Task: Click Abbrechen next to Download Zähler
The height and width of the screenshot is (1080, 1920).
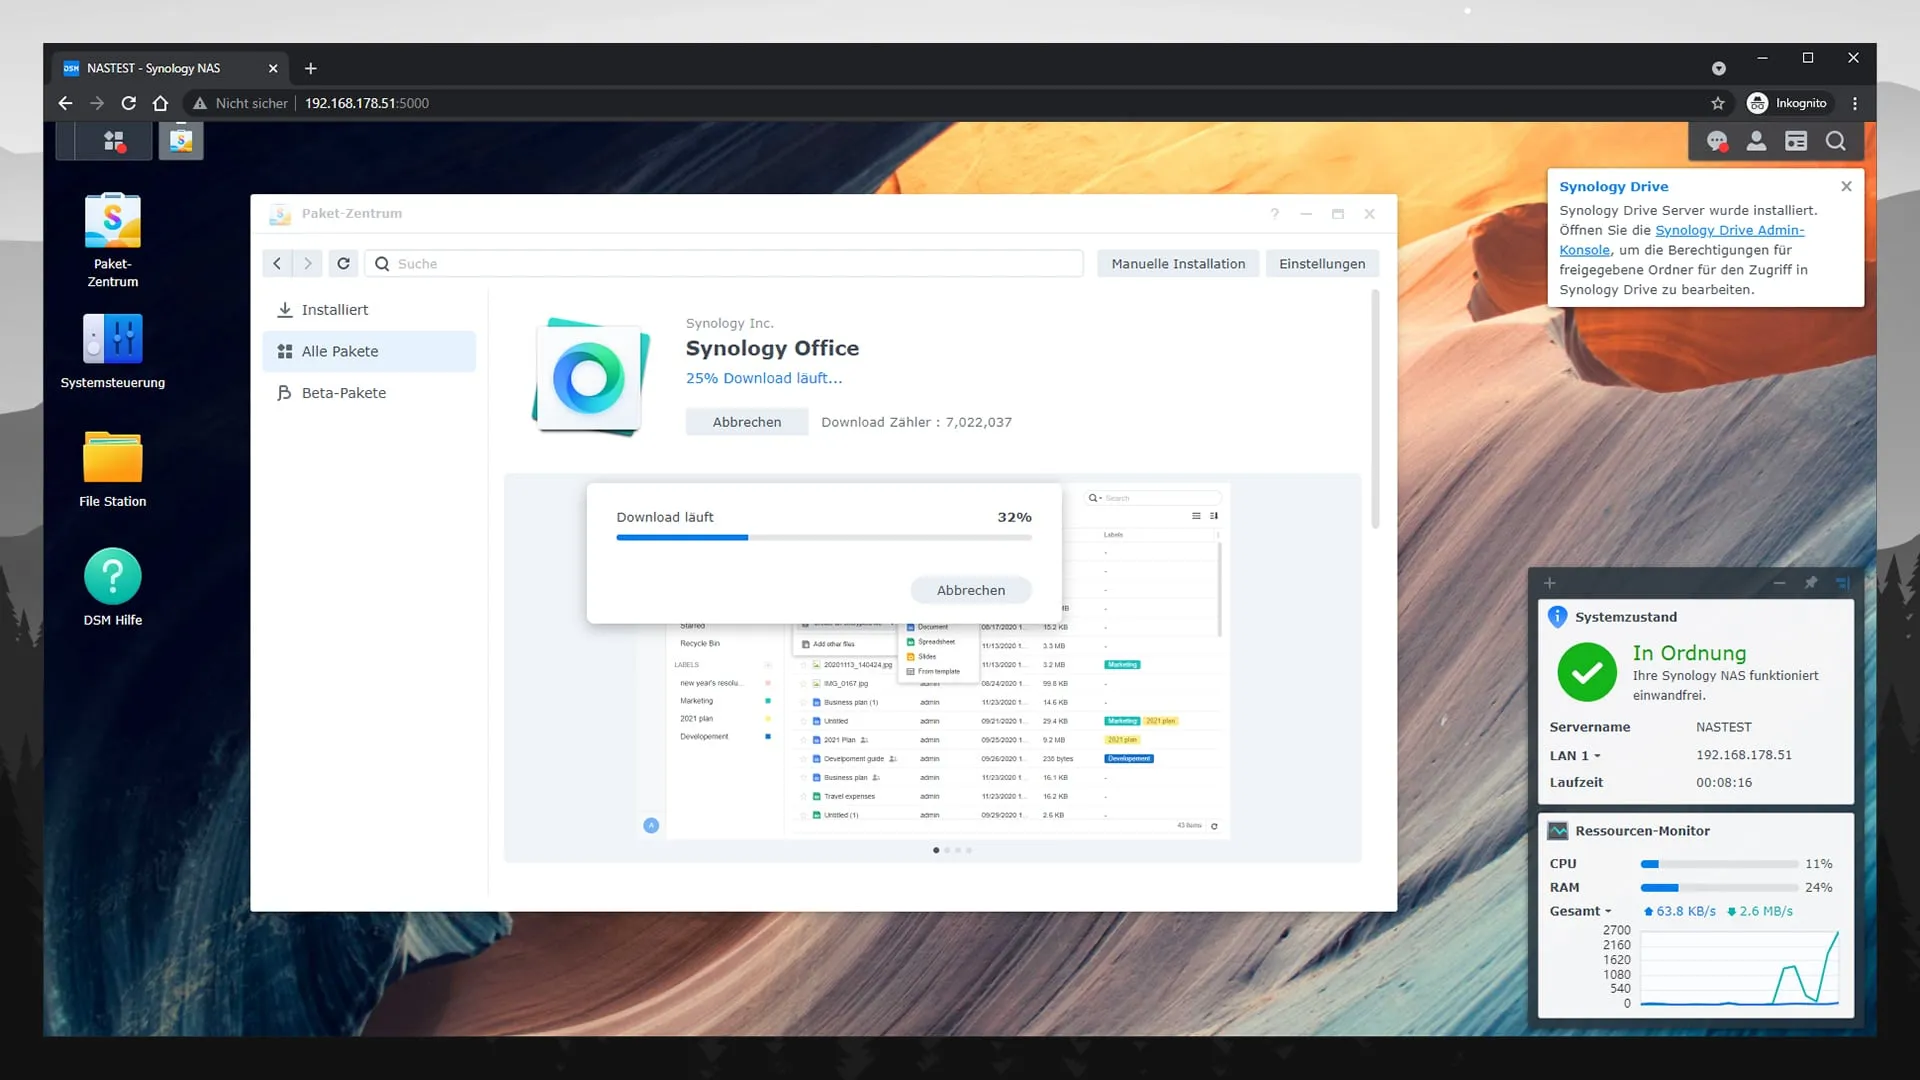Action: click(x=747, y=422)
